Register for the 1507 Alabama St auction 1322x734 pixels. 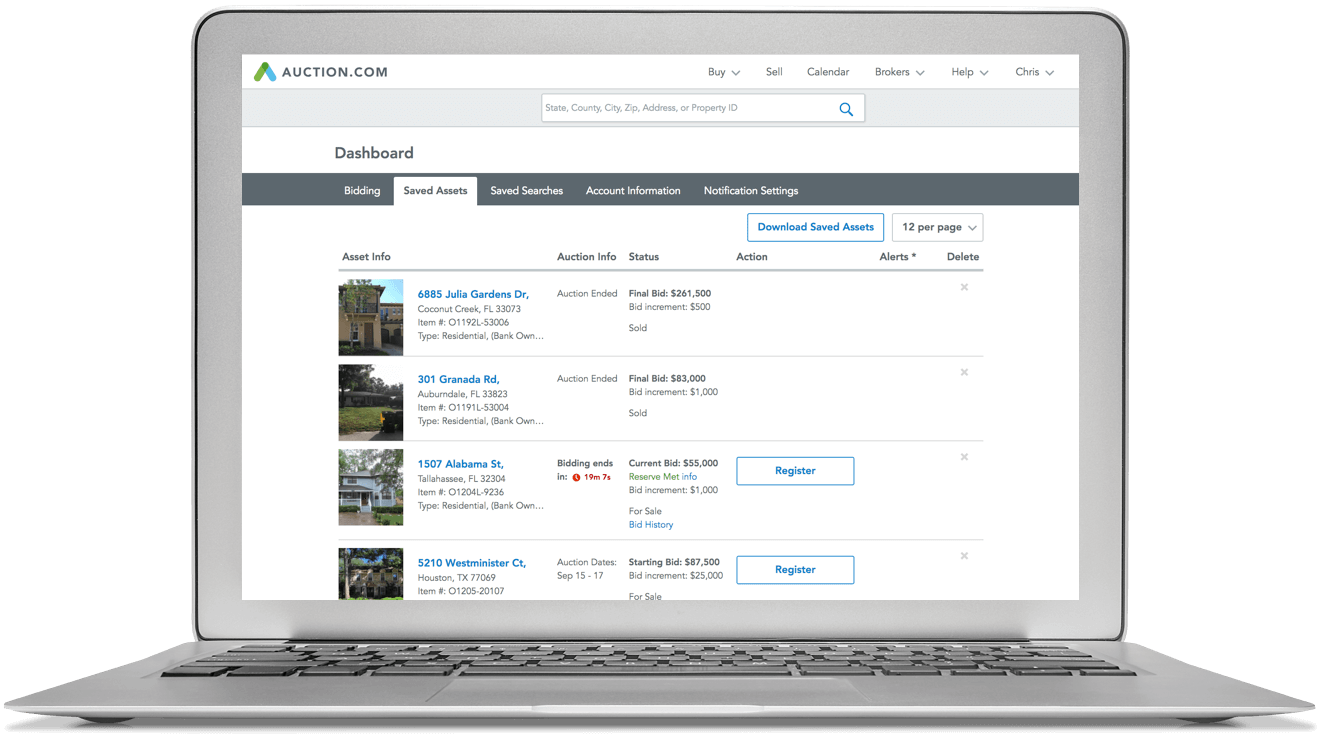[x=795, y=471]
